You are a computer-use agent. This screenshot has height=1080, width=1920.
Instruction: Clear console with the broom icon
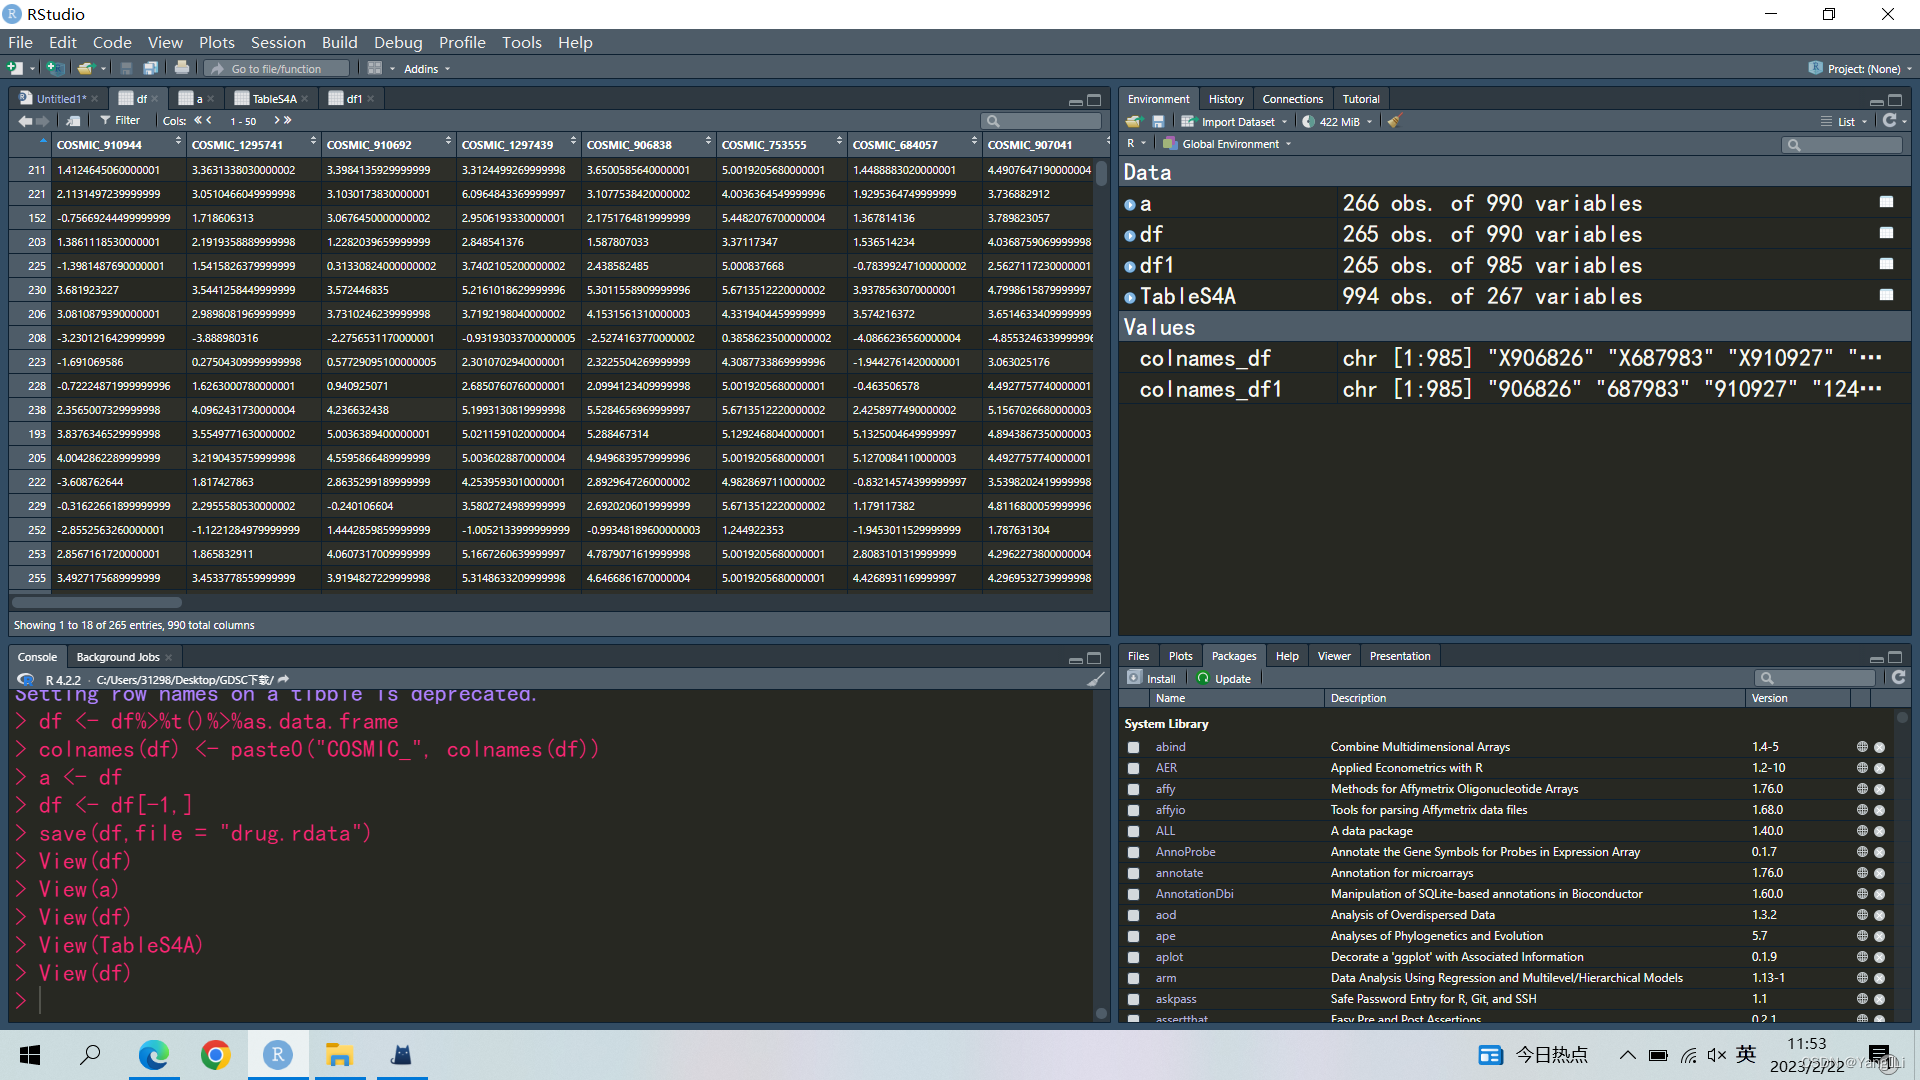click(x=1096, y=679)
